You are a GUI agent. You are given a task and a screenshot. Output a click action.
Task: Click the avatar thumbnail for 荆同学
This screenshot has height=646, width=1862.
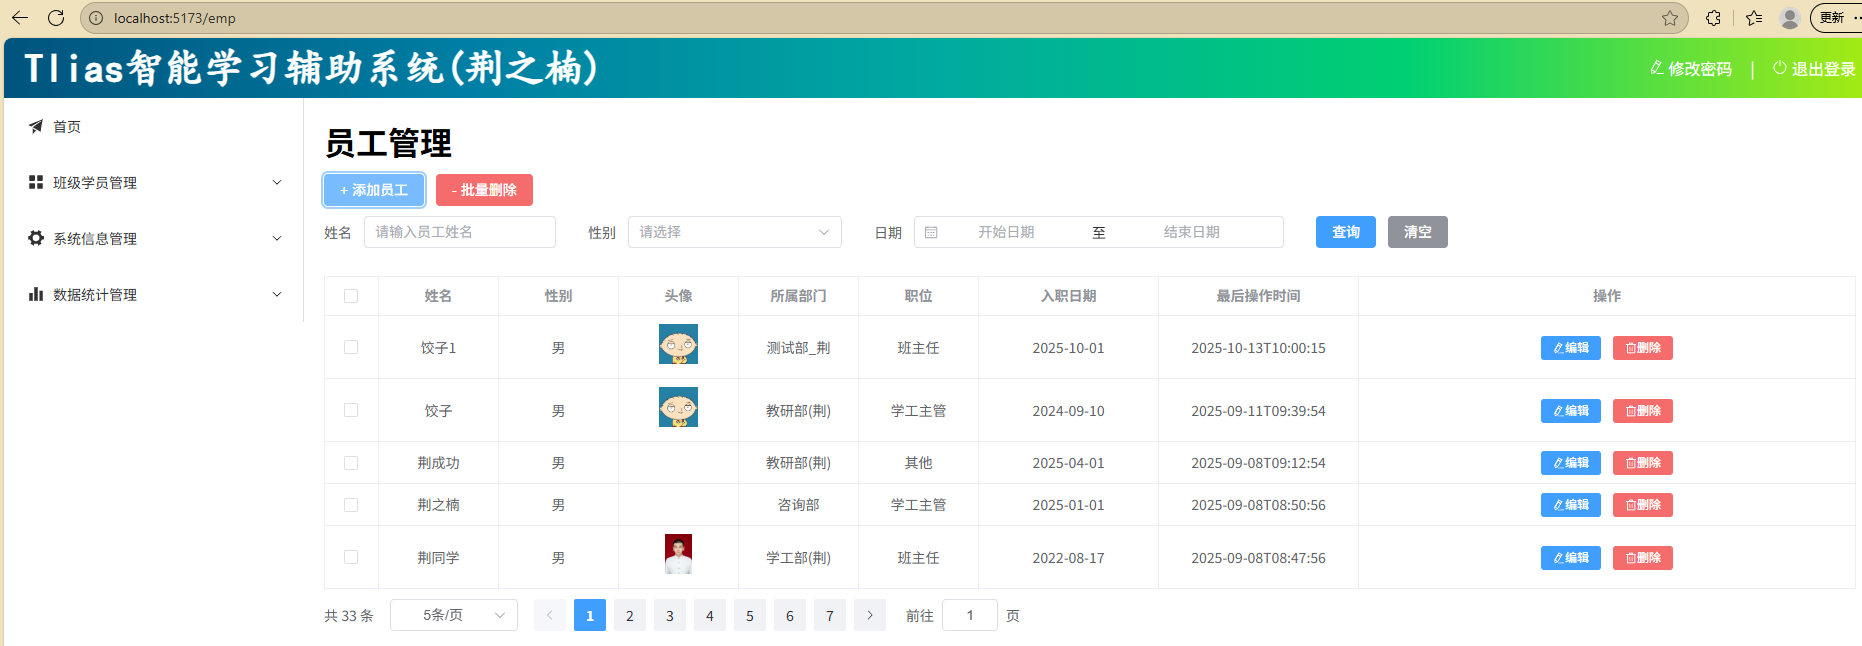click(678, 554)
